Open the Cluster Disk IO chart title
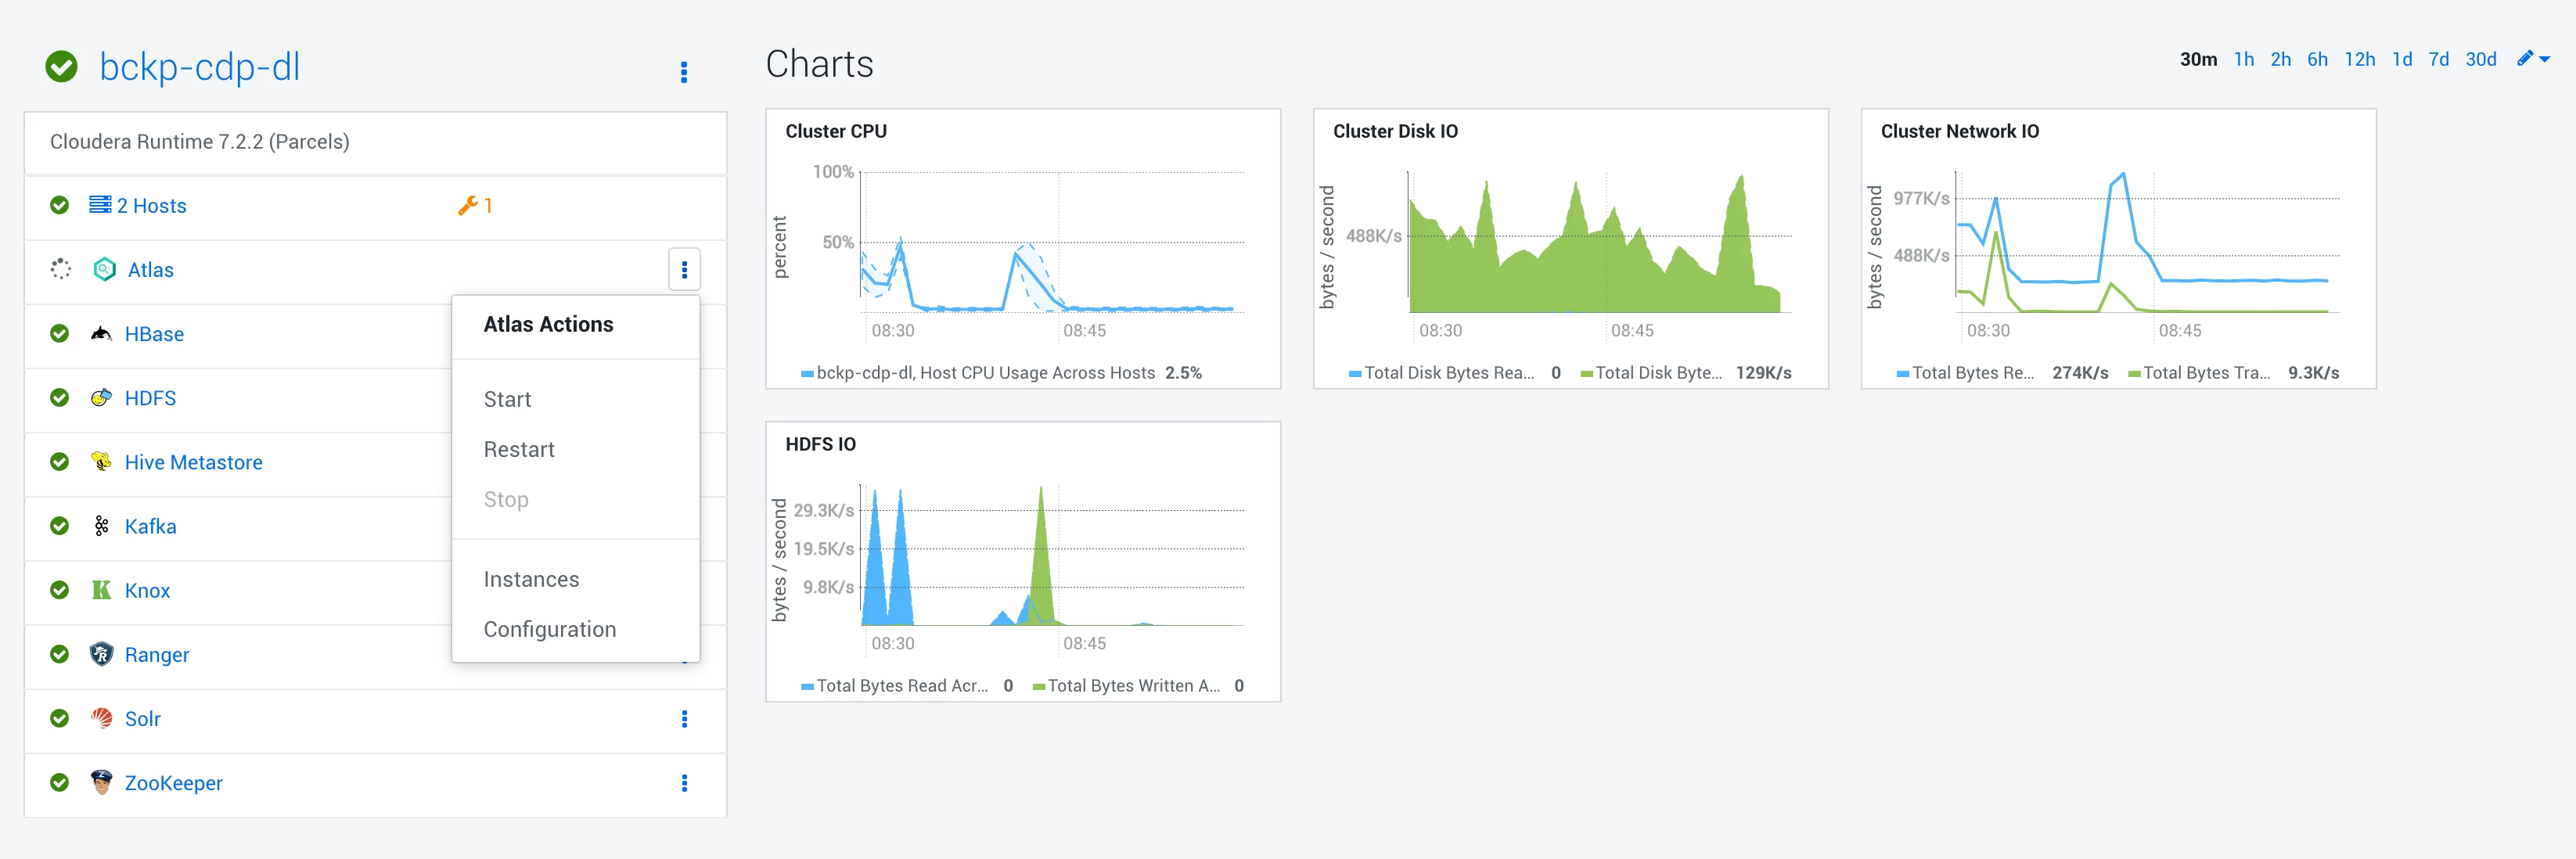 pyautogui.click(x=1395, y=131)
